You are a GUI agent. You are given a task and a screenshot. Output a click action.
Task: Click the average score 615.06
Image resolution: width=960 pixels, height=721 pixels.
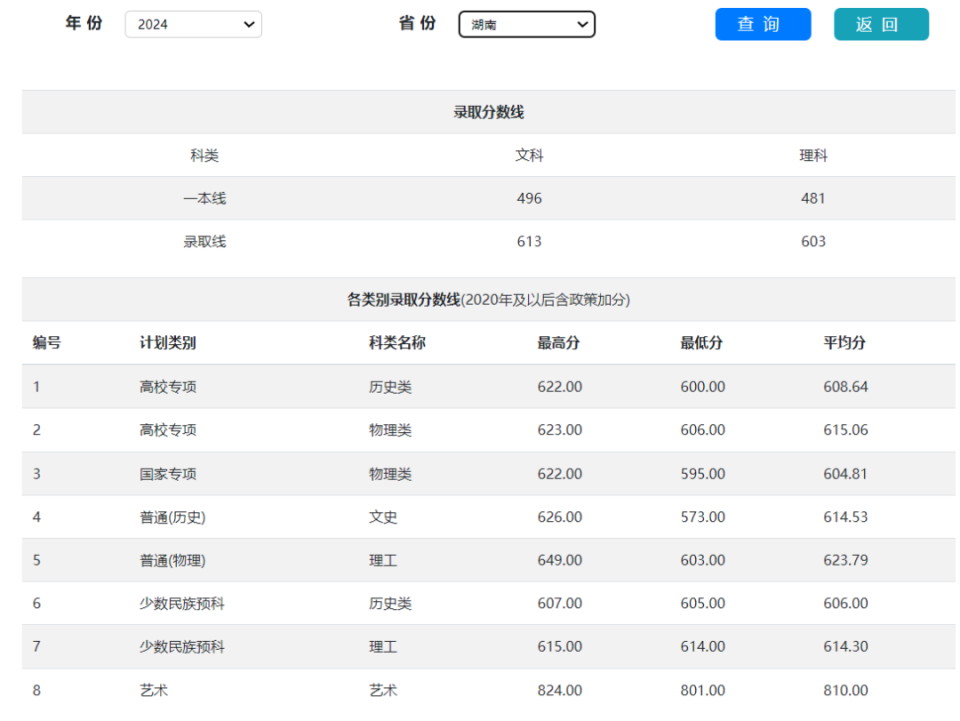point(846,430)
